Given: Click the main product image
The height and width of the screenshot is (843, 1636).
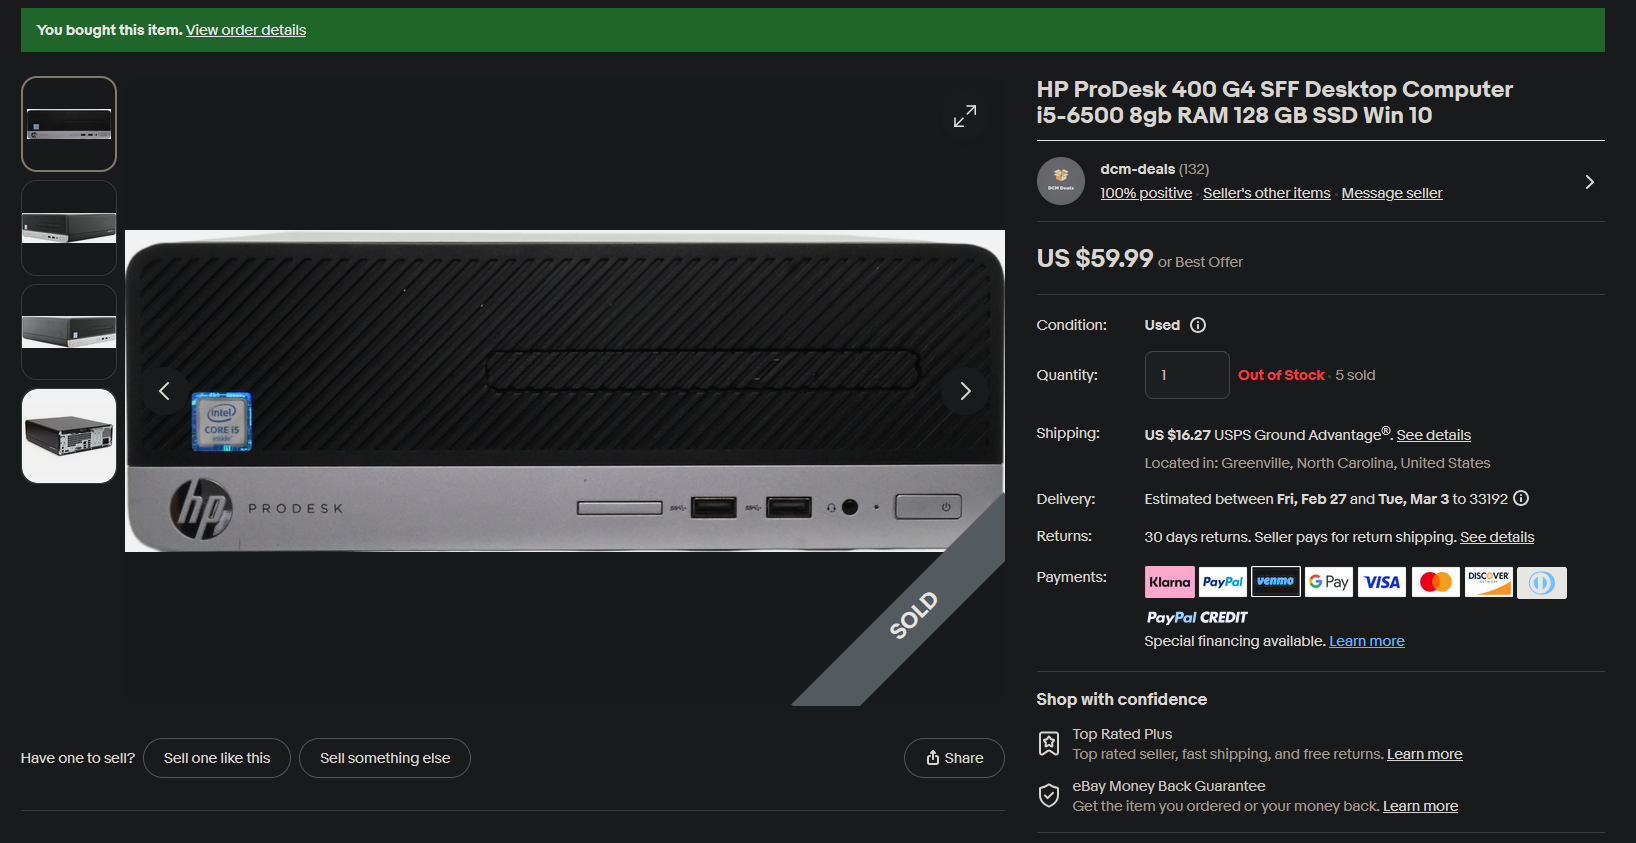Looking at the screenshot, I should 565,391.
